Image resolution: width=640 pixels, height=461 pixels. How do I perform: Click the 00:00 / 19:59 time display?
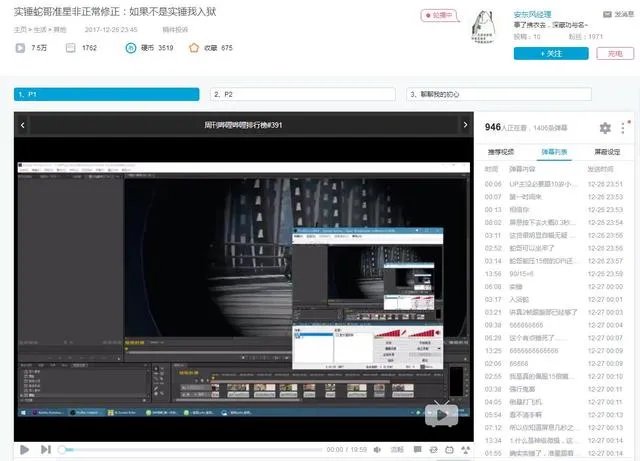point(347,450)
